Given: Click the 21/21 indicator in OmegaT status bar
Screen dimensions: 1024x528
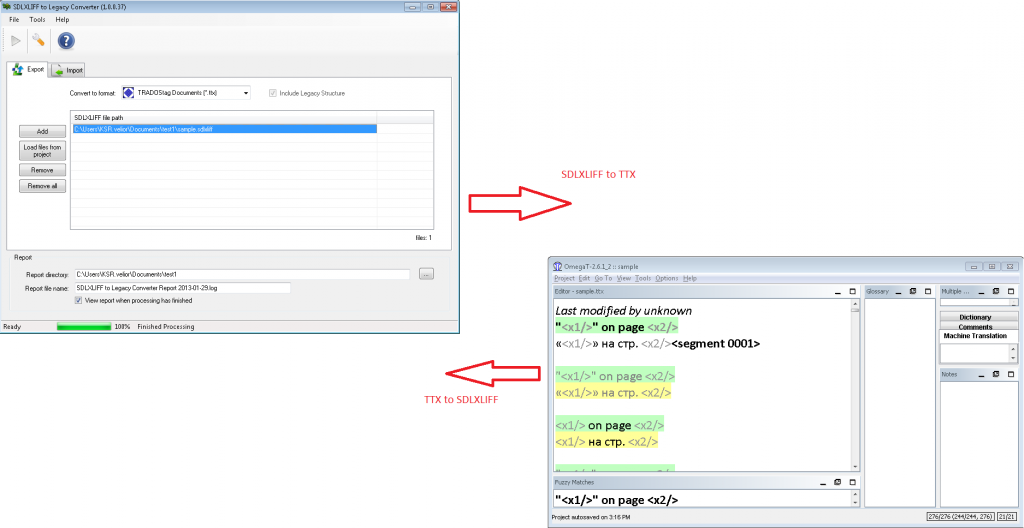Looking at the screenshot, I should coord(1006,517).
